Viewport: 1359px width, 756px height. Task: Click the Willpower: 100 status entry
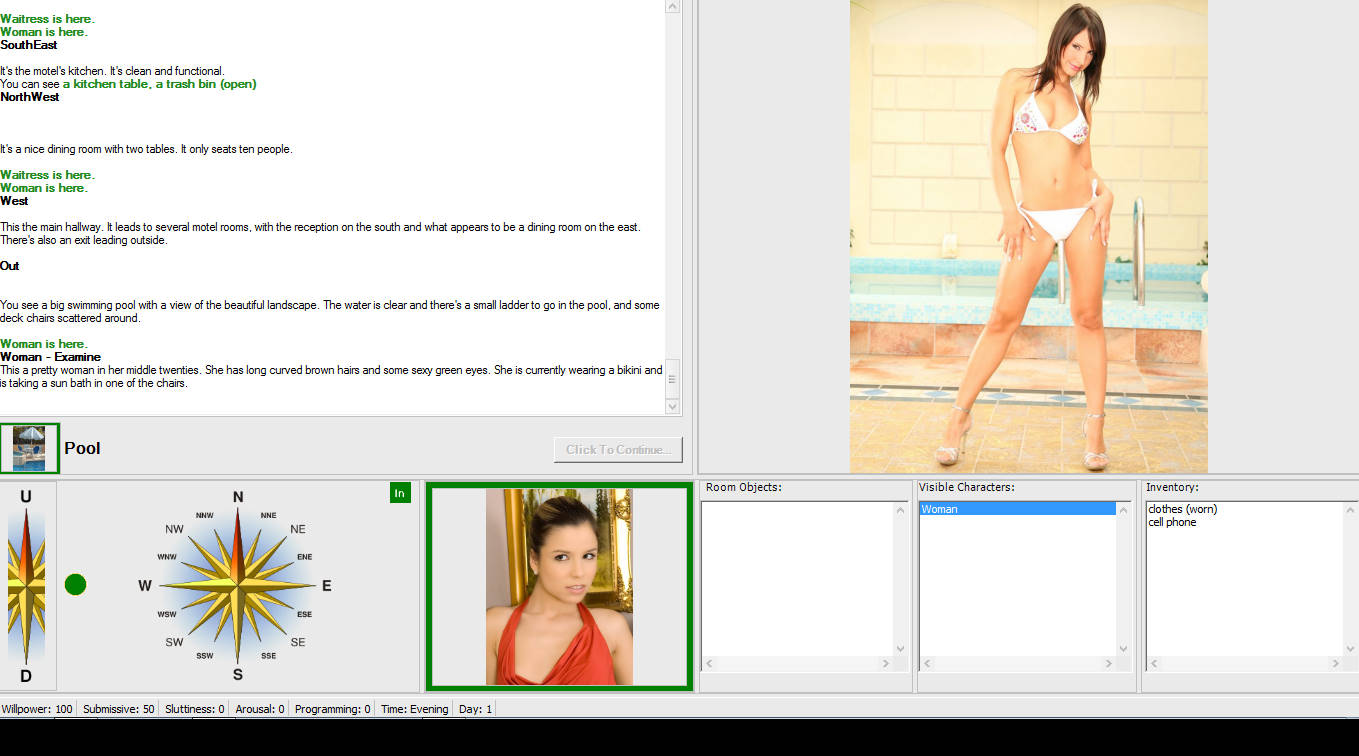pos(38,709)
